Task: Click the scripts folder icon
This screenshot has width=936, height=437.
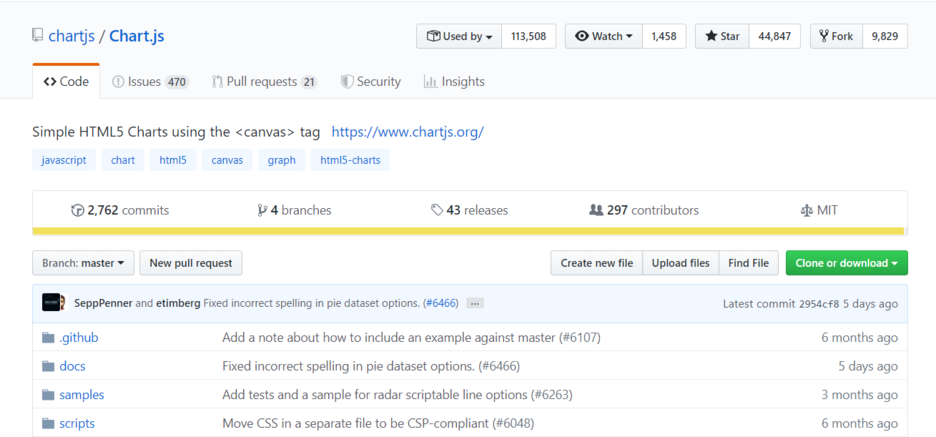Action: pyautogui.click(x=48, y=424)
